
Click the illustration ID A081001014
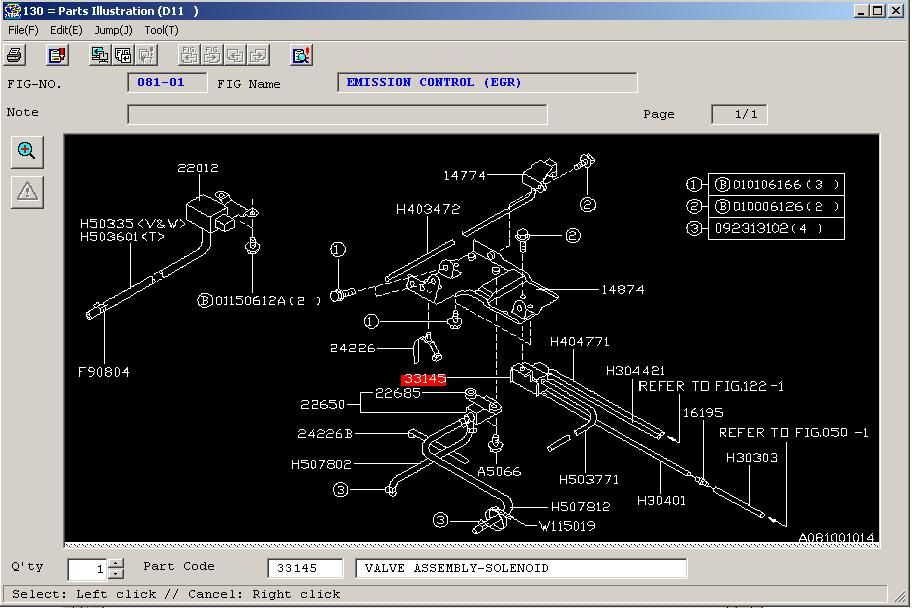tap(836, 538)
